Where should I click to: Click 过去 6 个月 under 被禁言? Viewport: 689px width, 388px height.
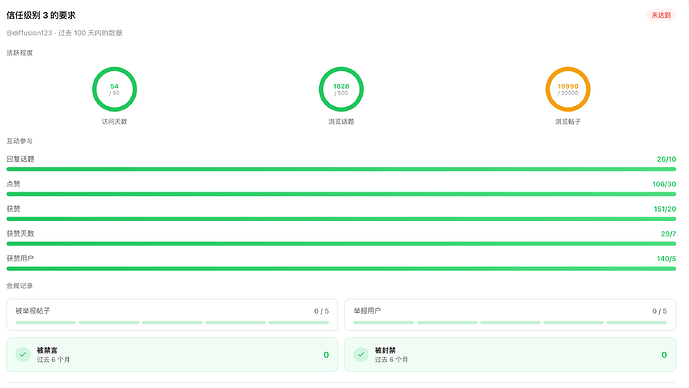click(x=53, y=359)
